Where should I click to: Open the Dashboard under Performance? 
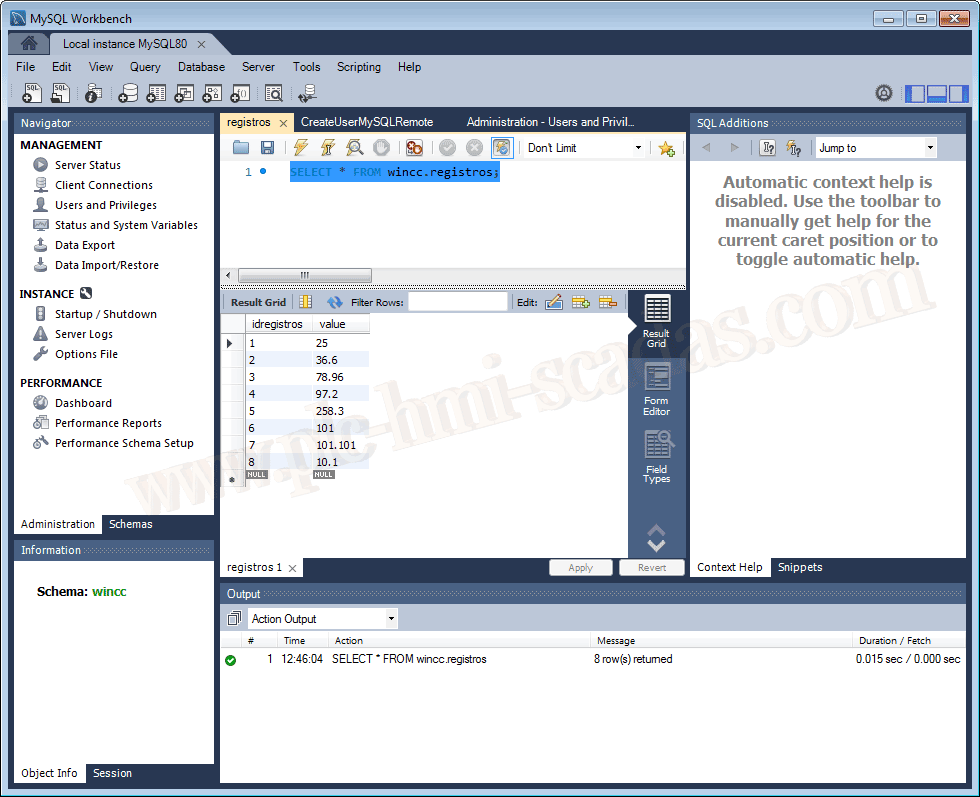coord(83,403)
